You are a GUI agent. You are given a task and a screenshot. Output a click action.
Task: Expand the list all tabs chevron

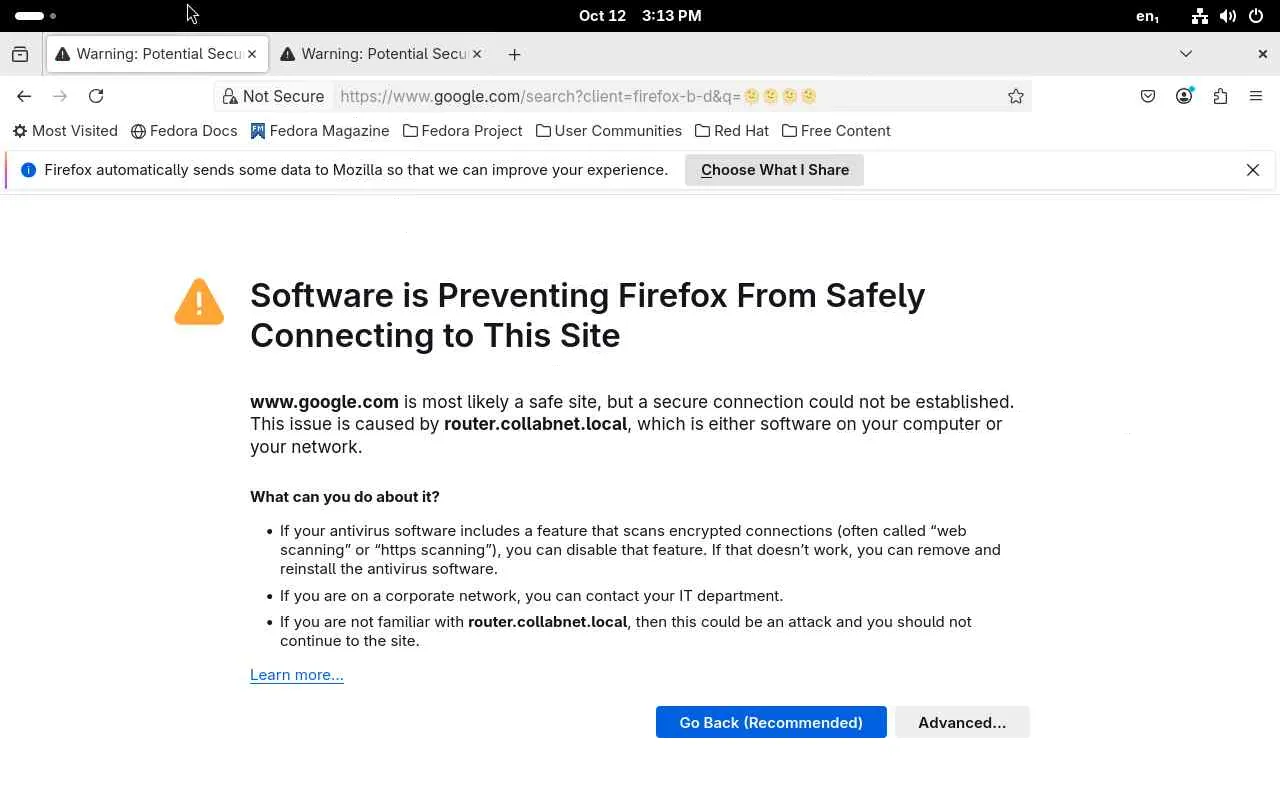click(x=1186, y=54)
